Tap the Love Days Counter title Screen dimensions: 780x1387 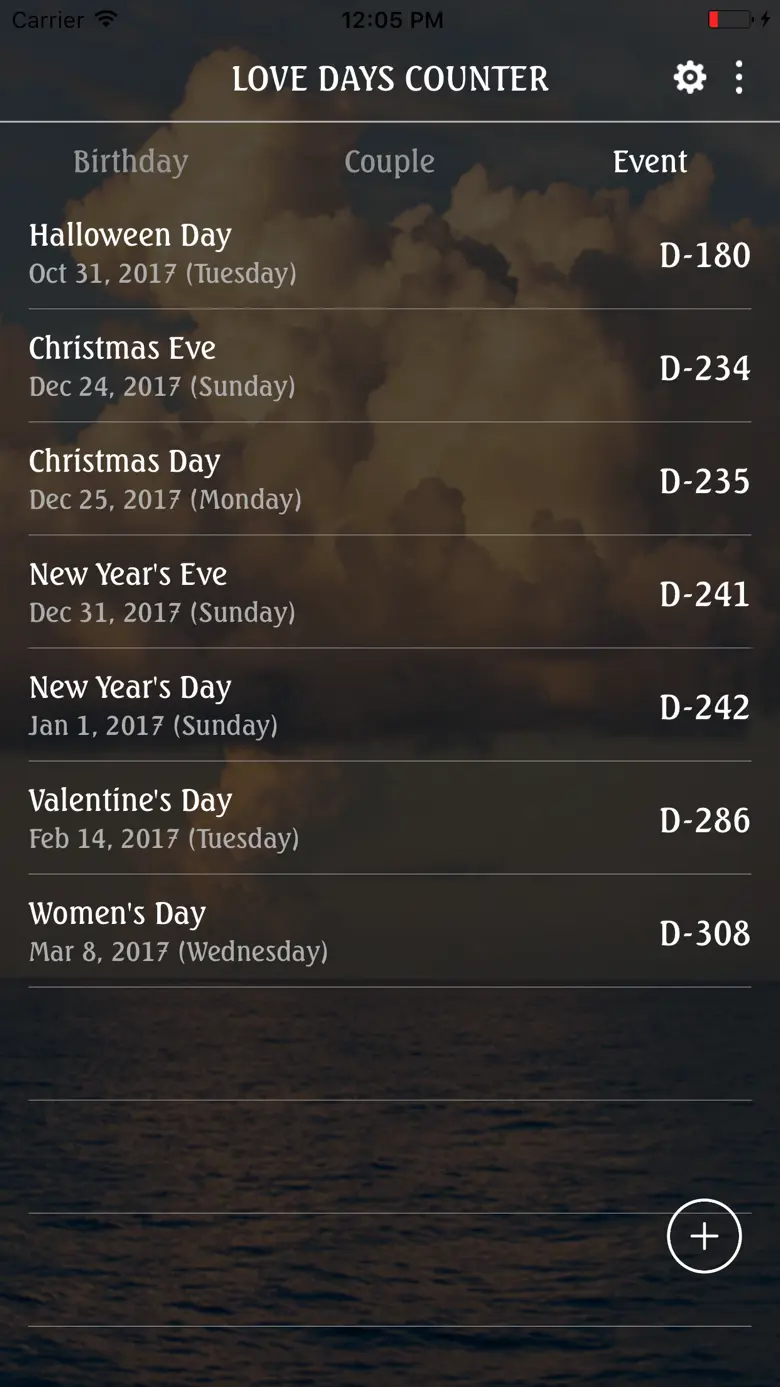tap(390, 79)
